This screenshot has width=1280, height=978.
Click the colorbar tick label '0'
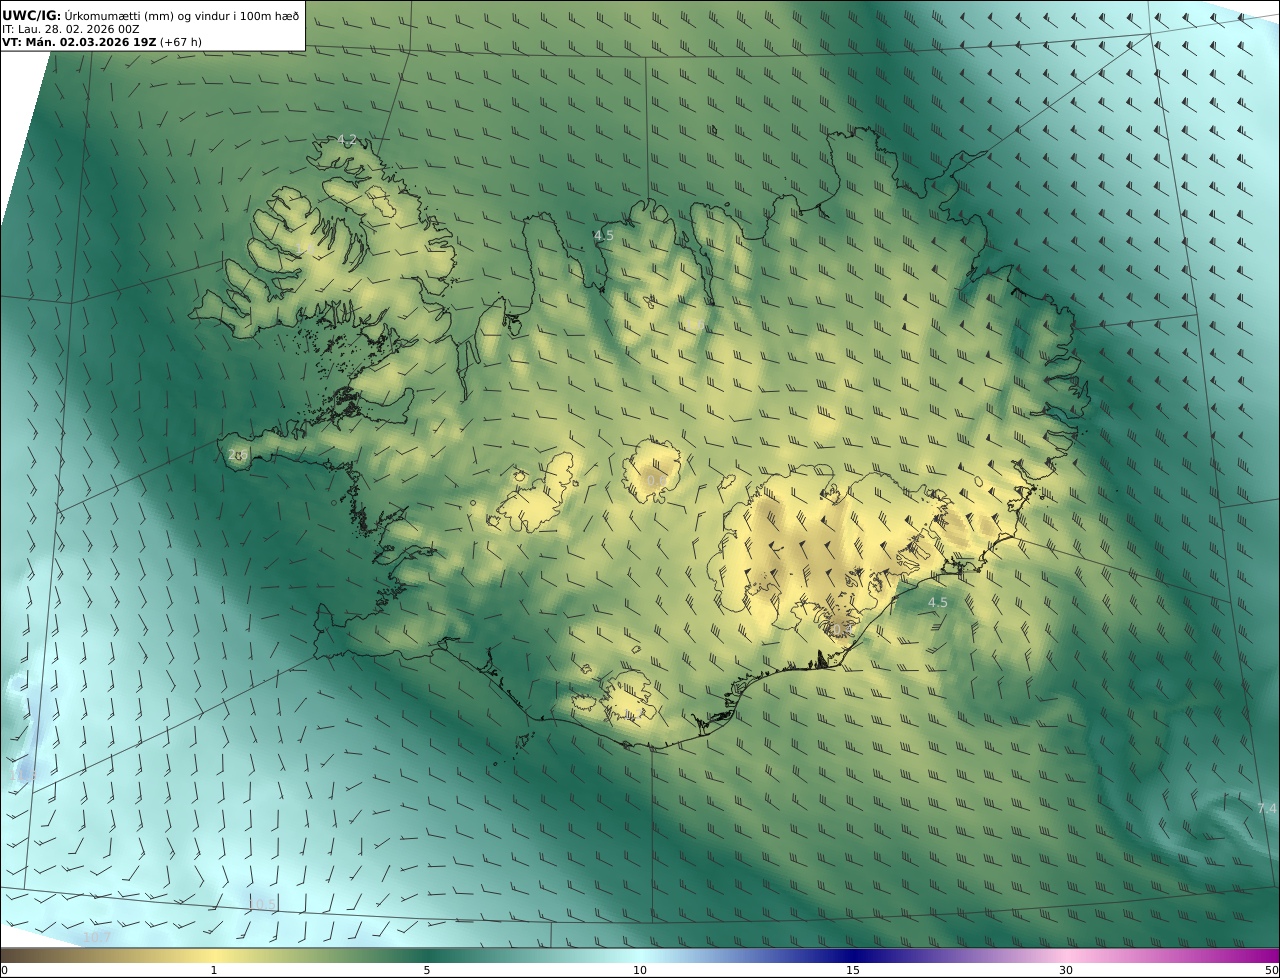pos(4,970)
